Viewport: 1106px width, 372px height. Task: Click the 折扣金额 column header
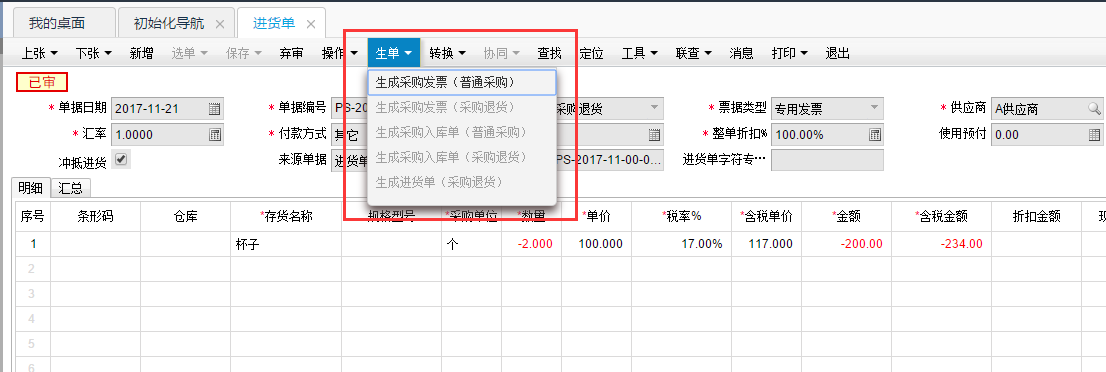coord(1036,217)
